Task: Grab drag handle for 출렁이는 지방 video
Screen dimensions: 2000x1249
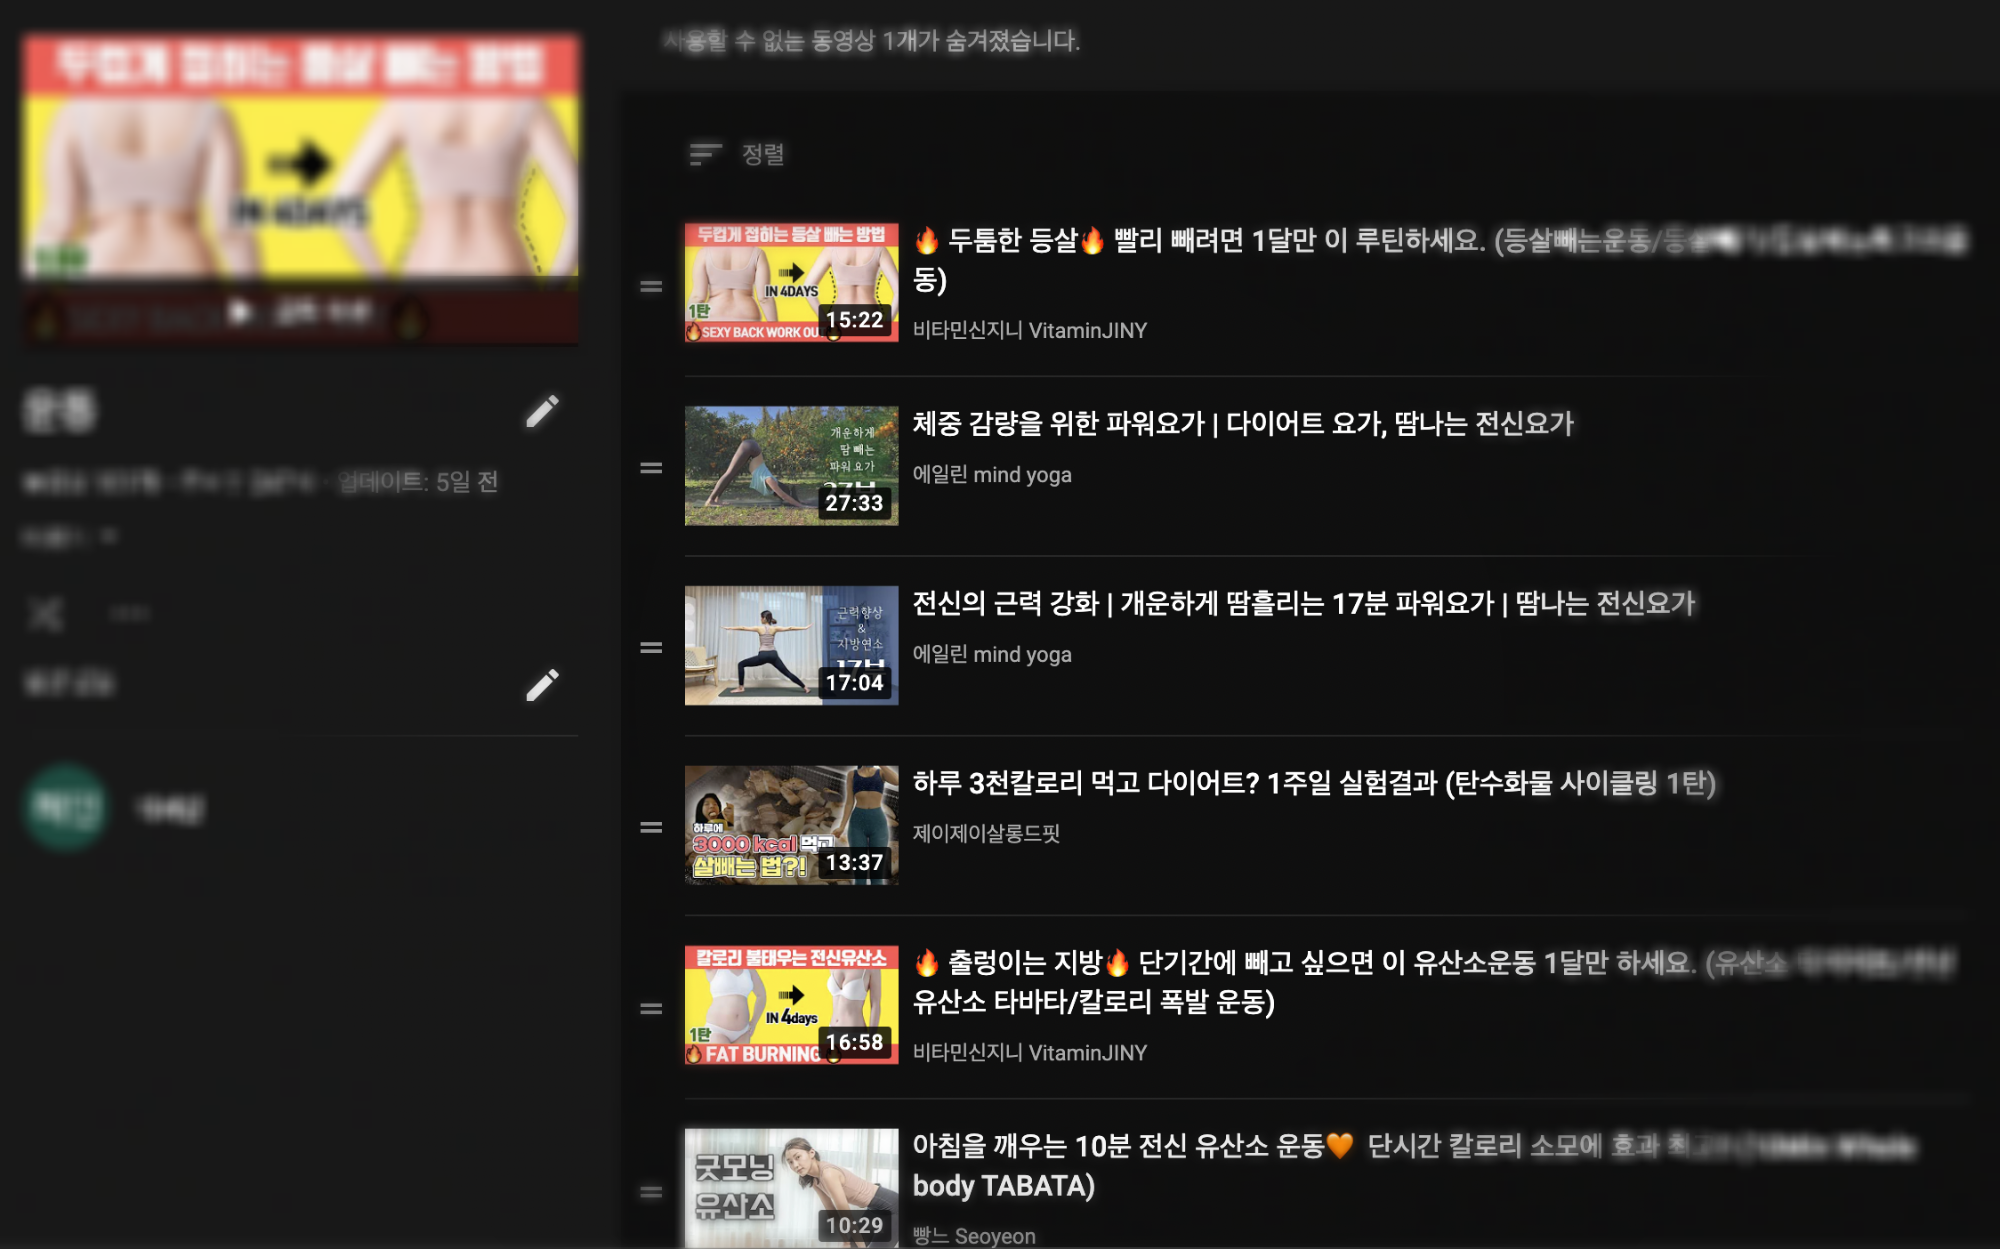Action: pos(651,1009)
